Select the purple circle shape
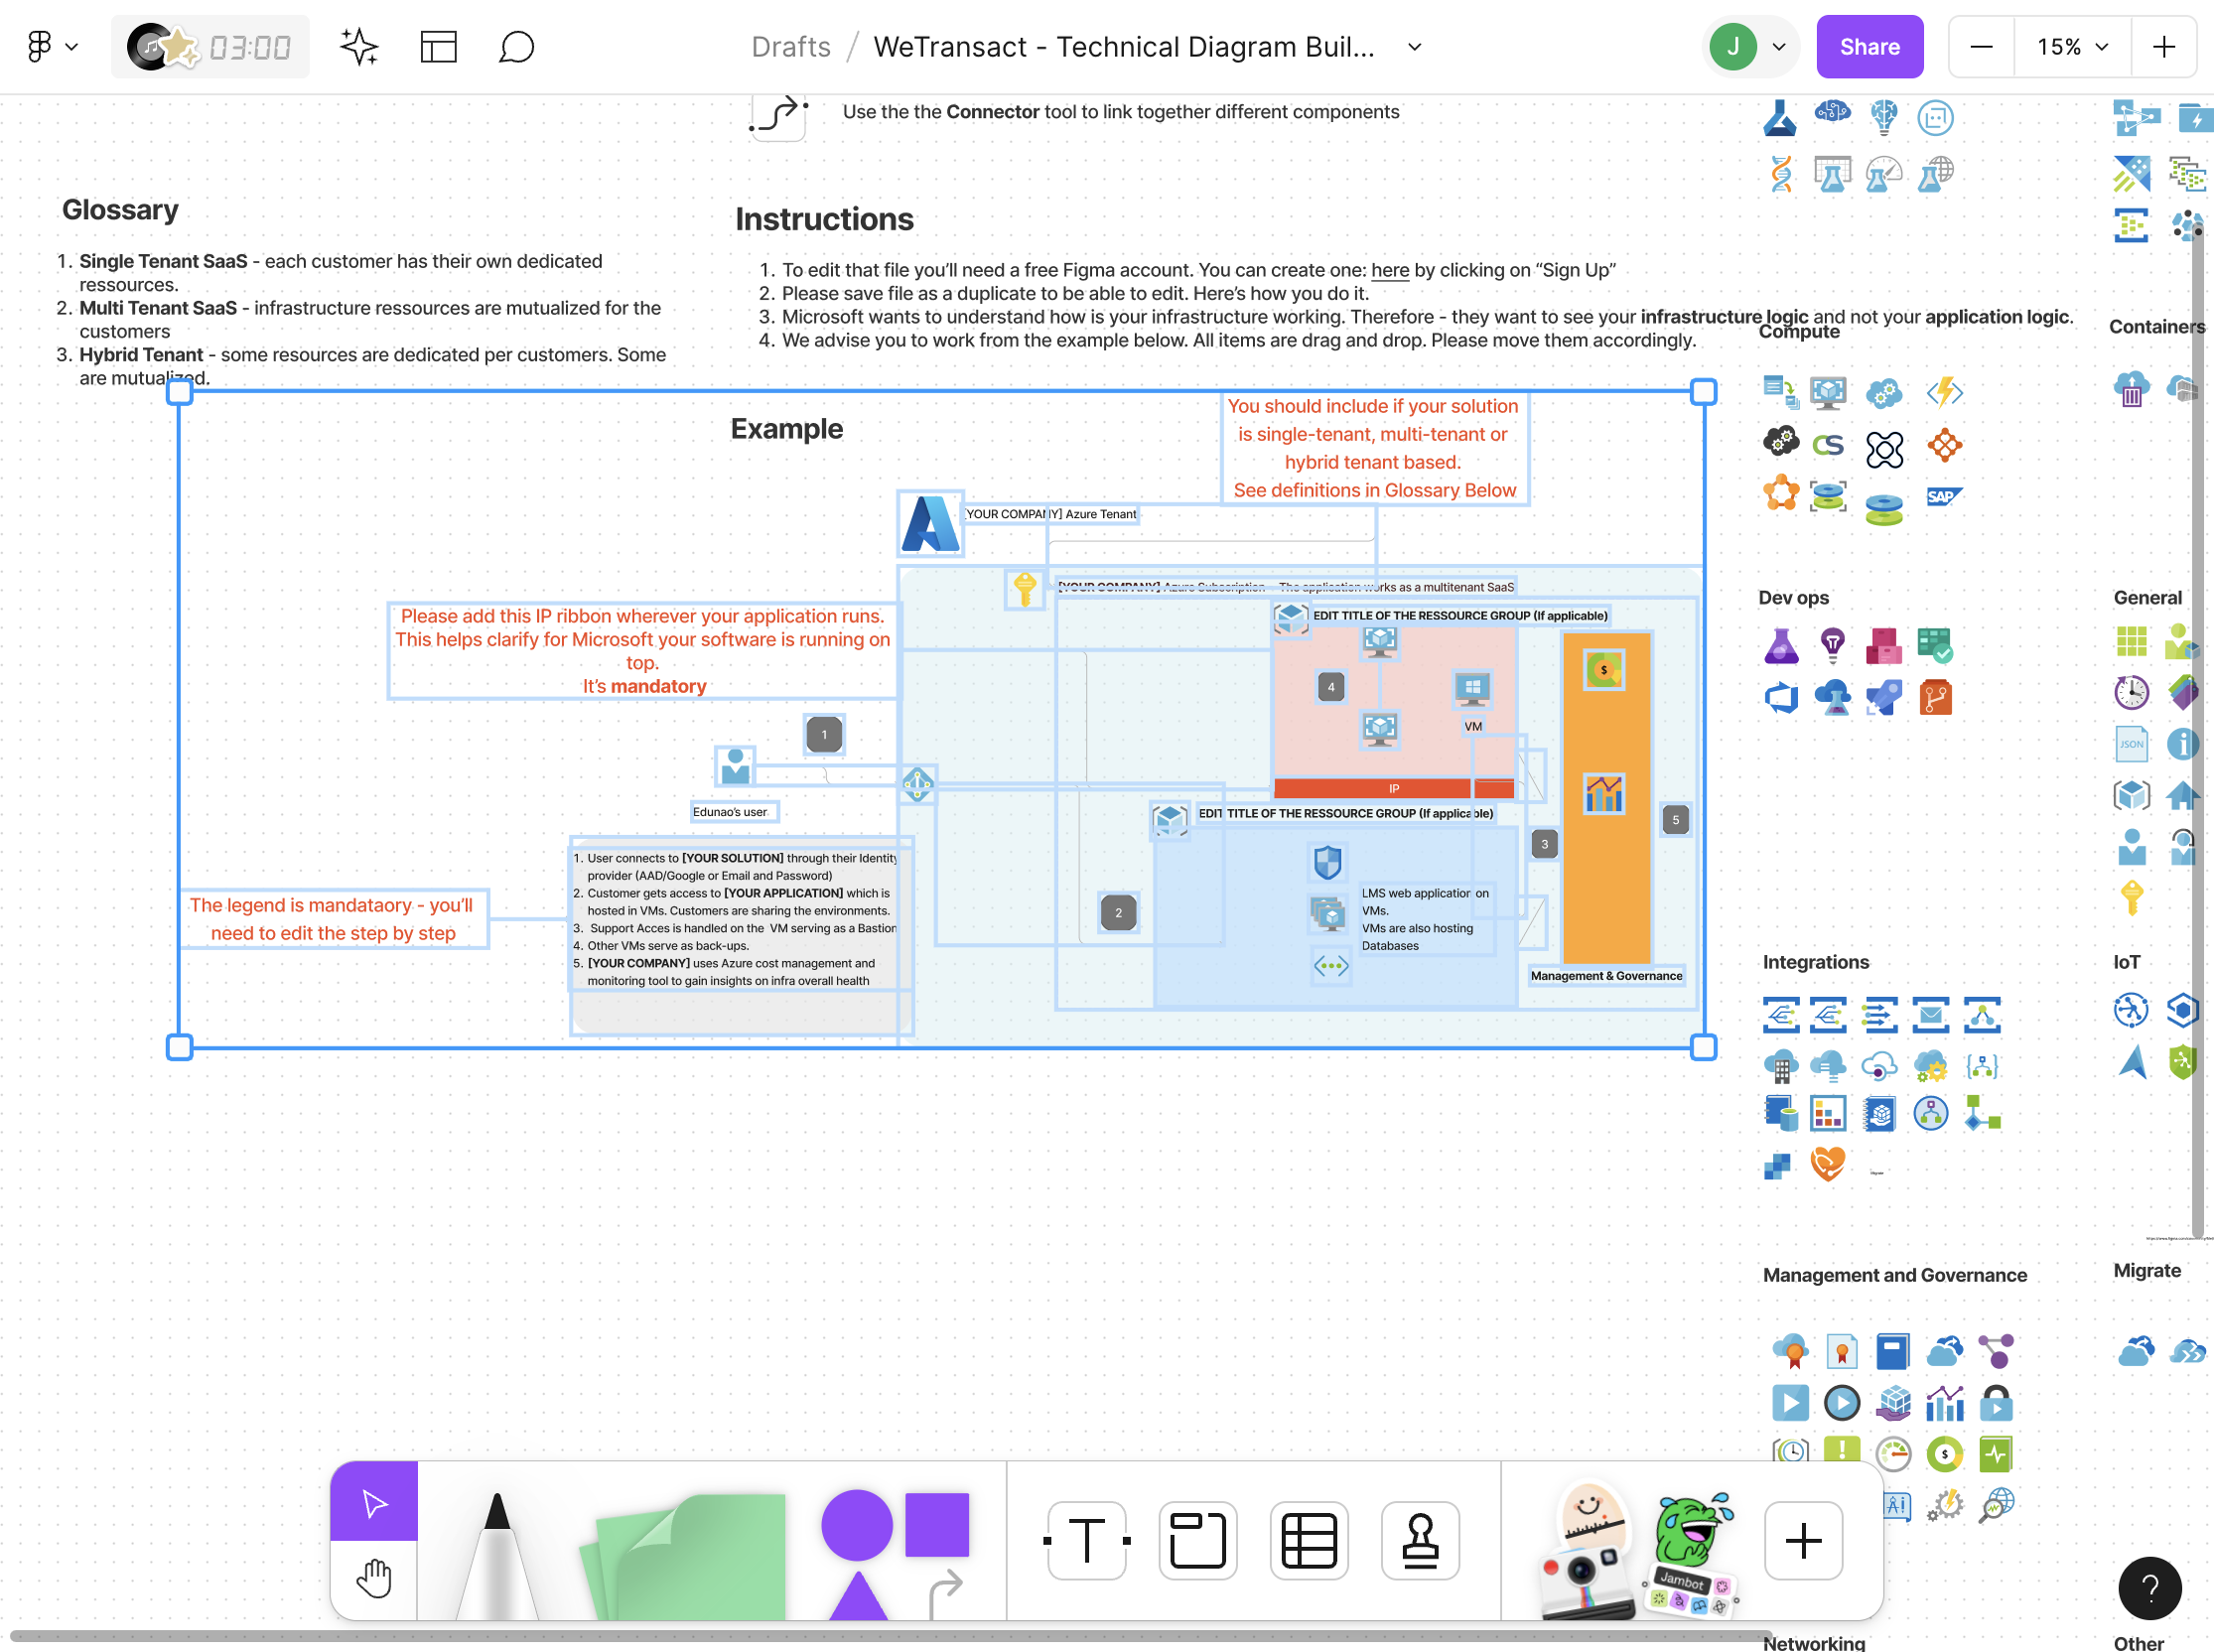Viewport: 2214px width, 1652px height. pyautogui.click(x=856, y=1525)
